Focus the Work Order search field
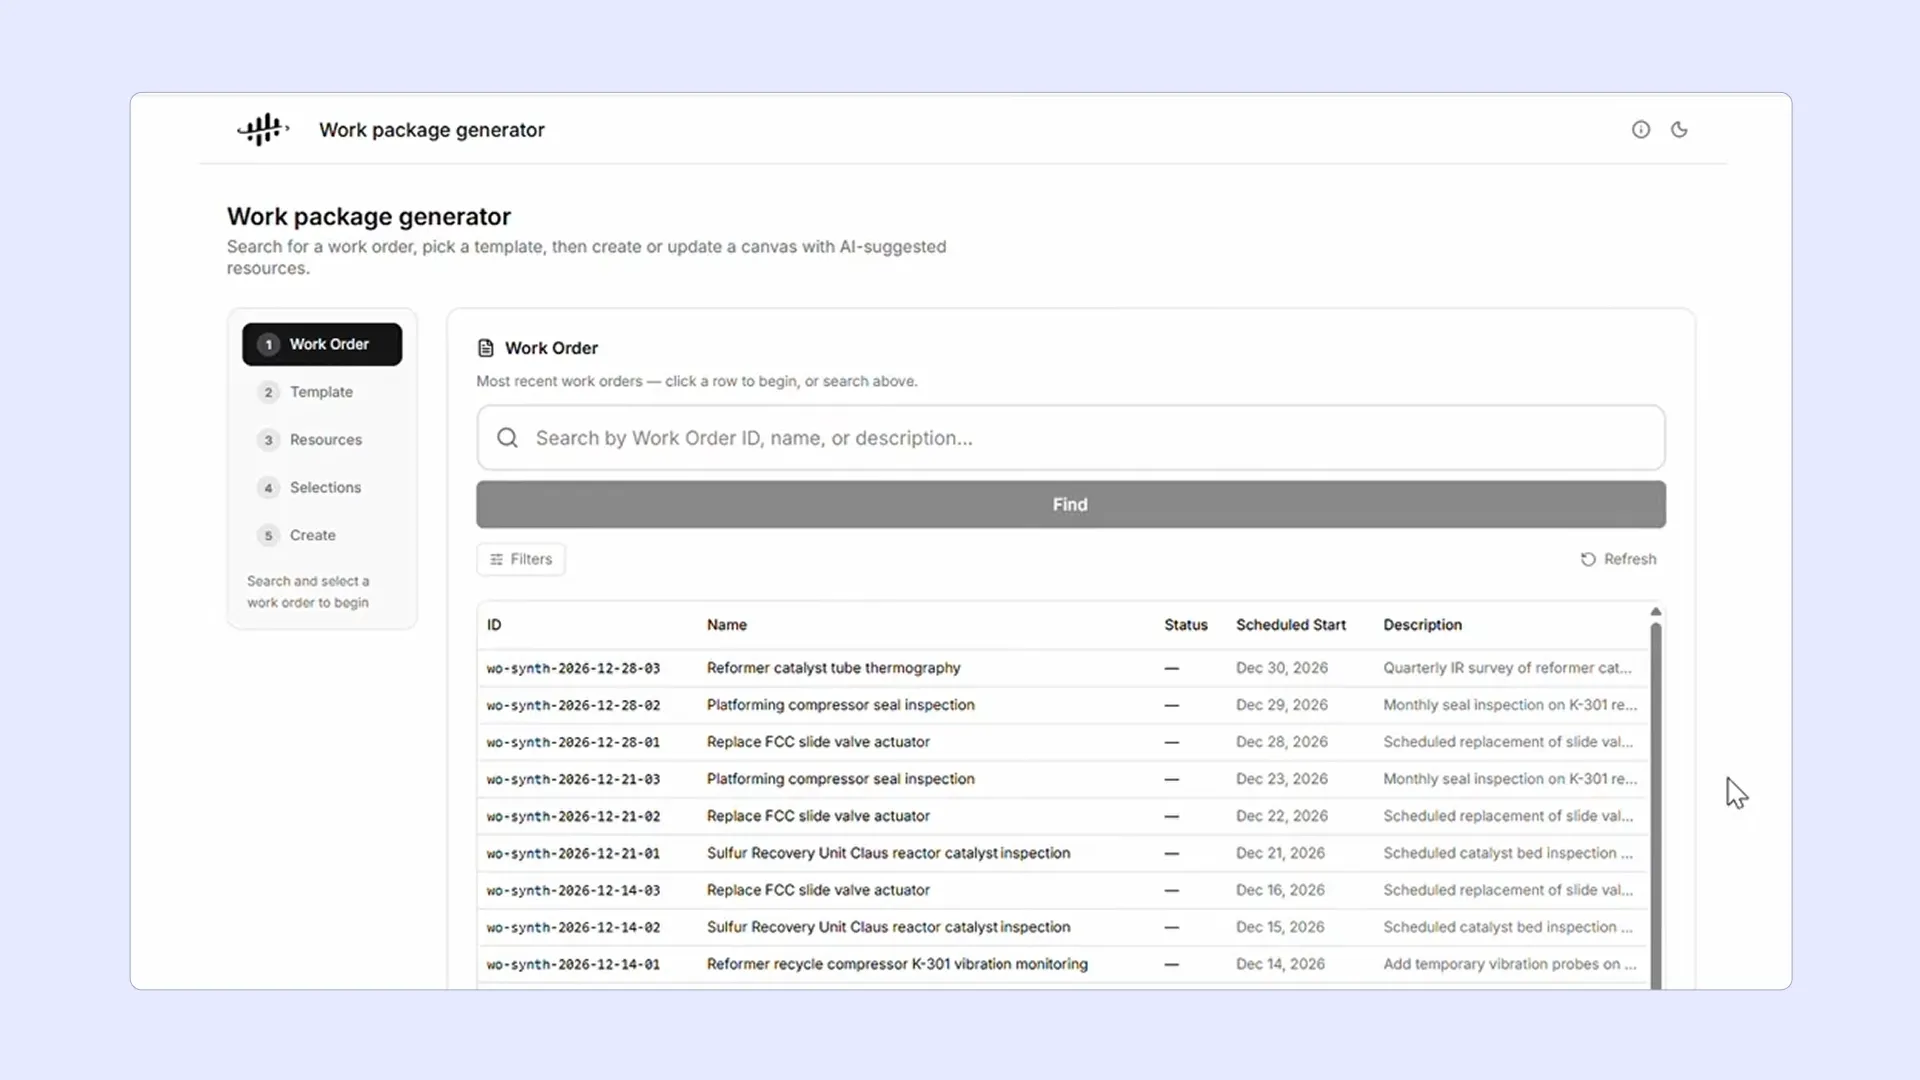 coord(1071,438)
